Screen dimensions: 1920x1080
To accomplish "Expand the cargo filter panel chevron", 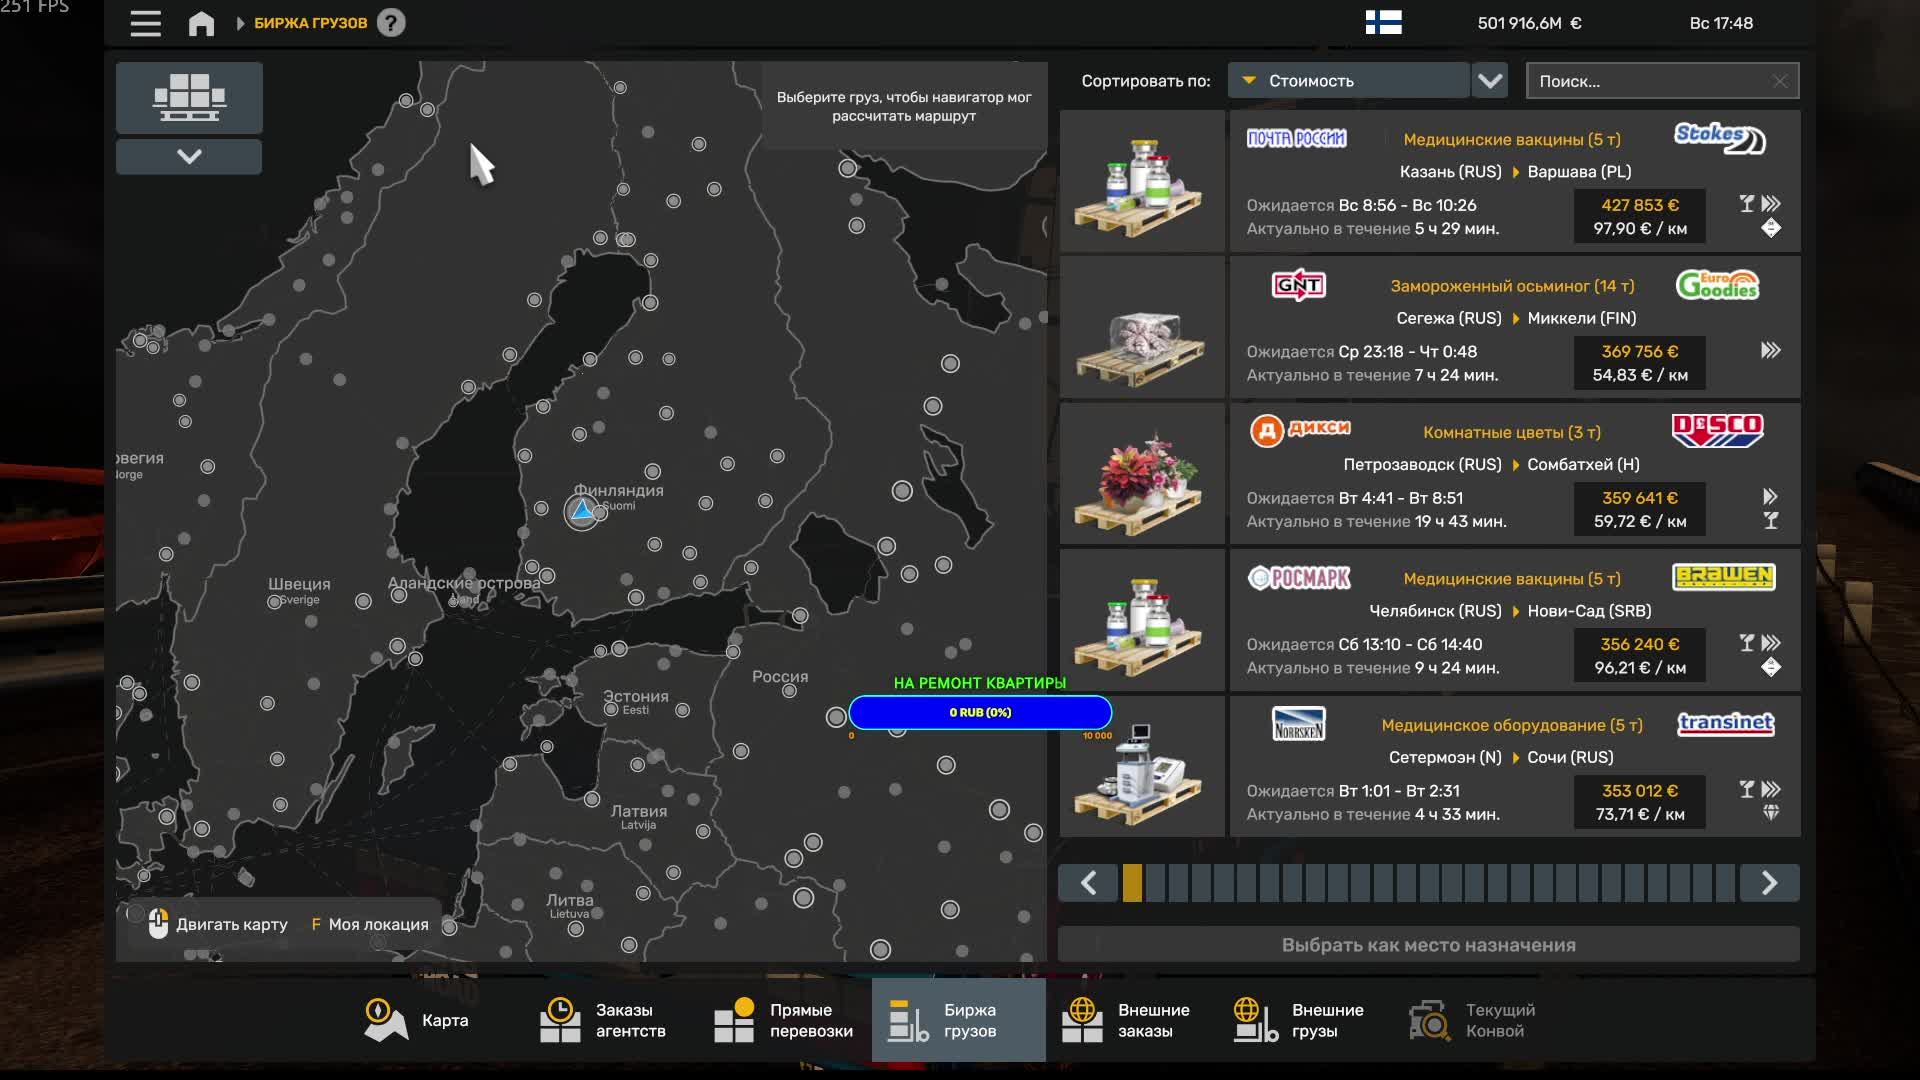I will (188, 156).
